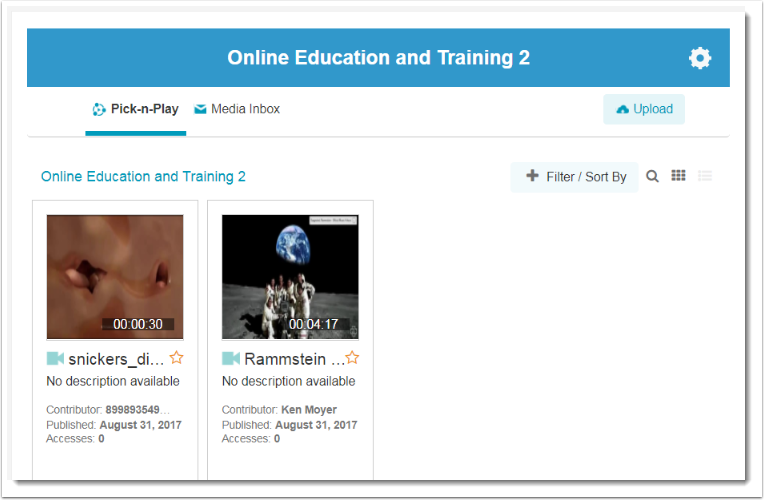Select contributor name Ken Moyer
This screenshot has width=764, height=500.
pos(309,410)
